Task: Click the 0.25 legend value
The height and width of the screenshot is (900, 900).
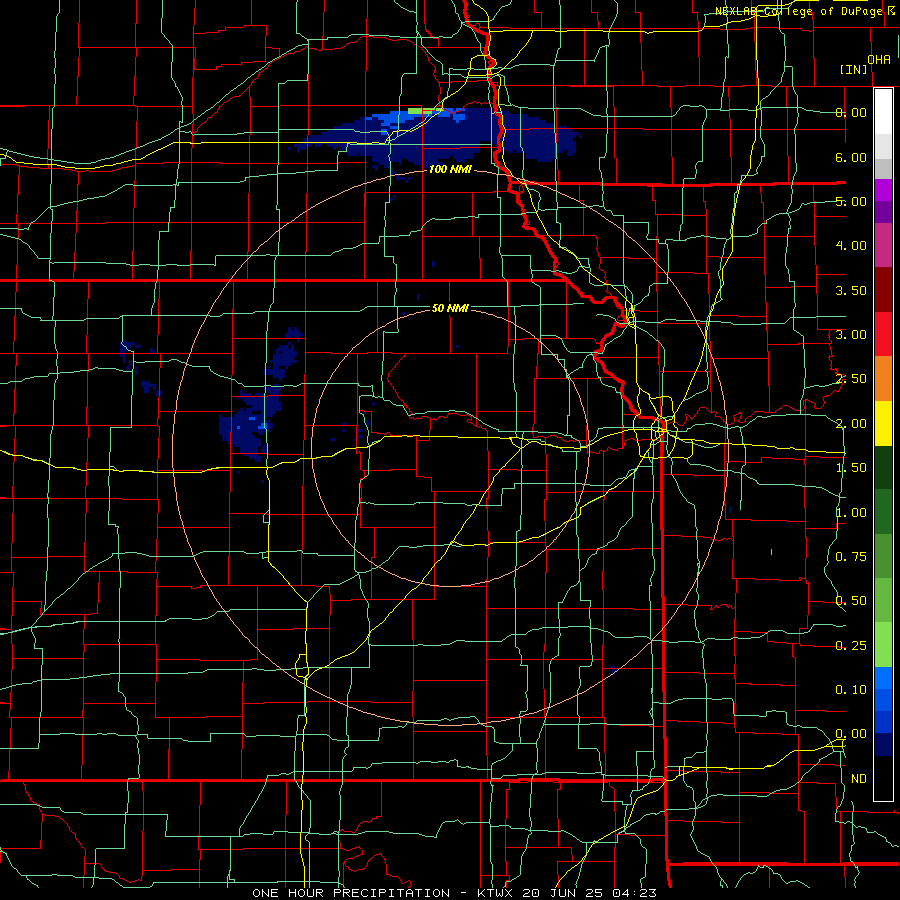Action: click(x=851, y=646)
